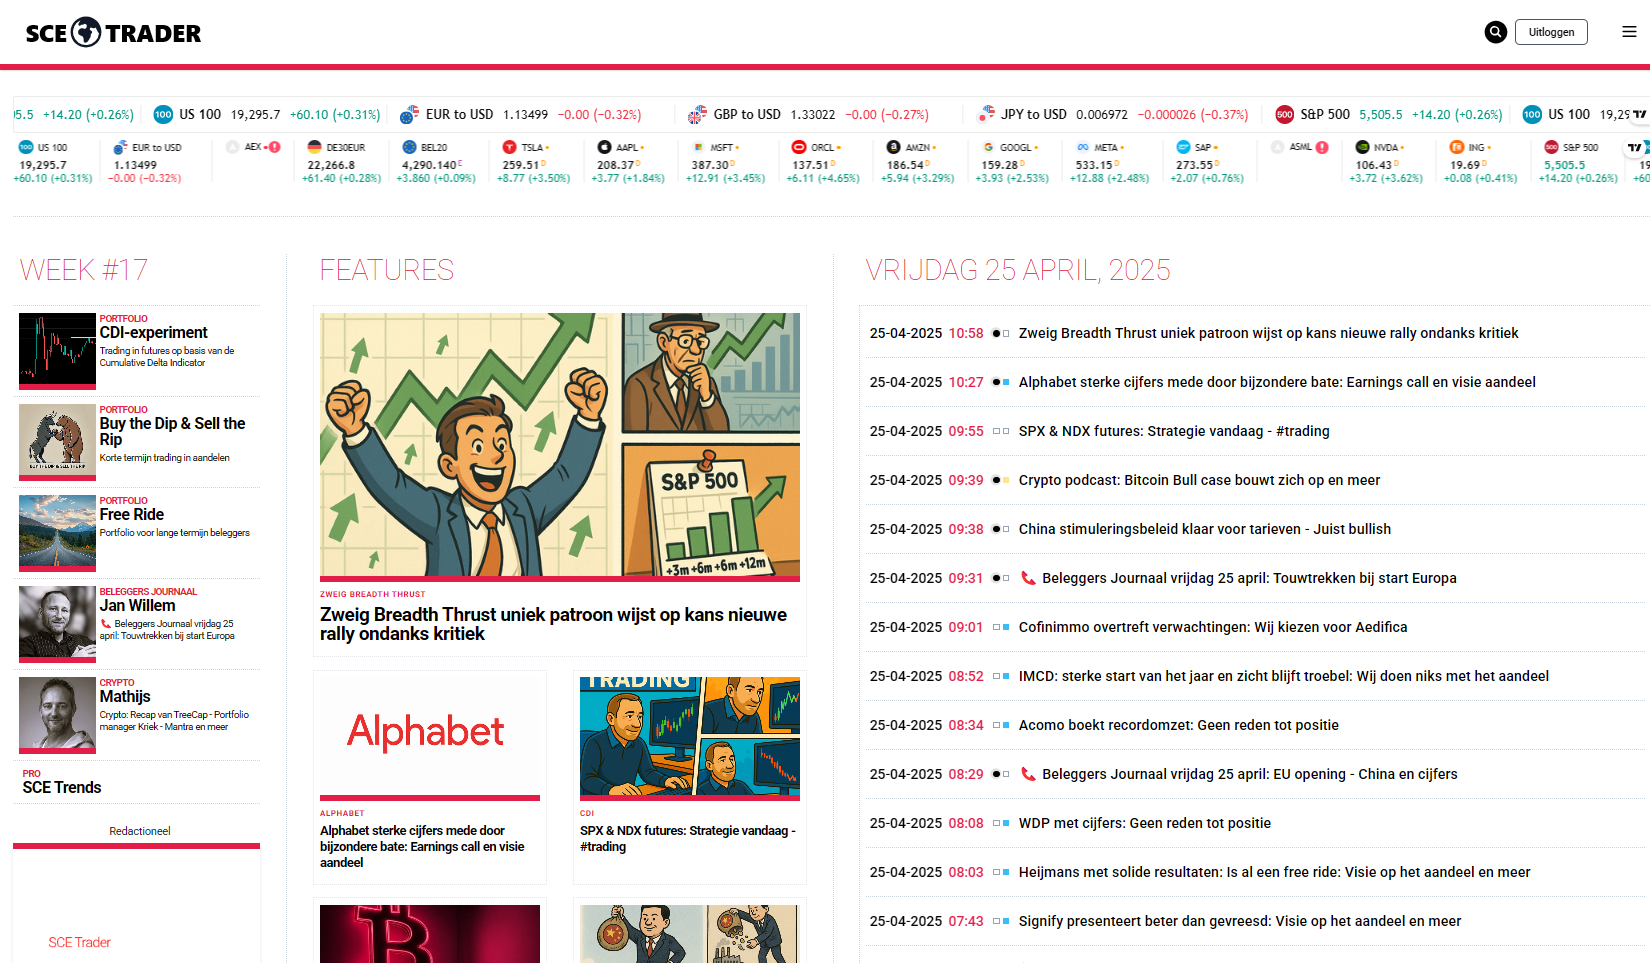This screenshot has width=1650, height=963.
Task: Open the Buy the Dip bull-bear thumbnail
Action: pos(57,442)
